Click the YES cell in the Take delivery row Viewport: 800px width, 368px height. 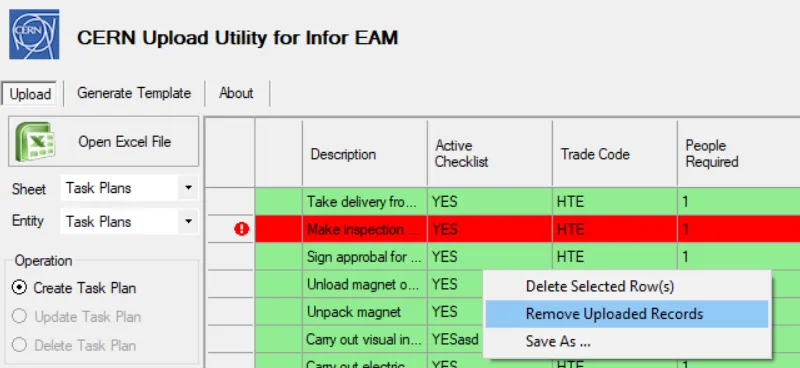(x=490, y=202)
